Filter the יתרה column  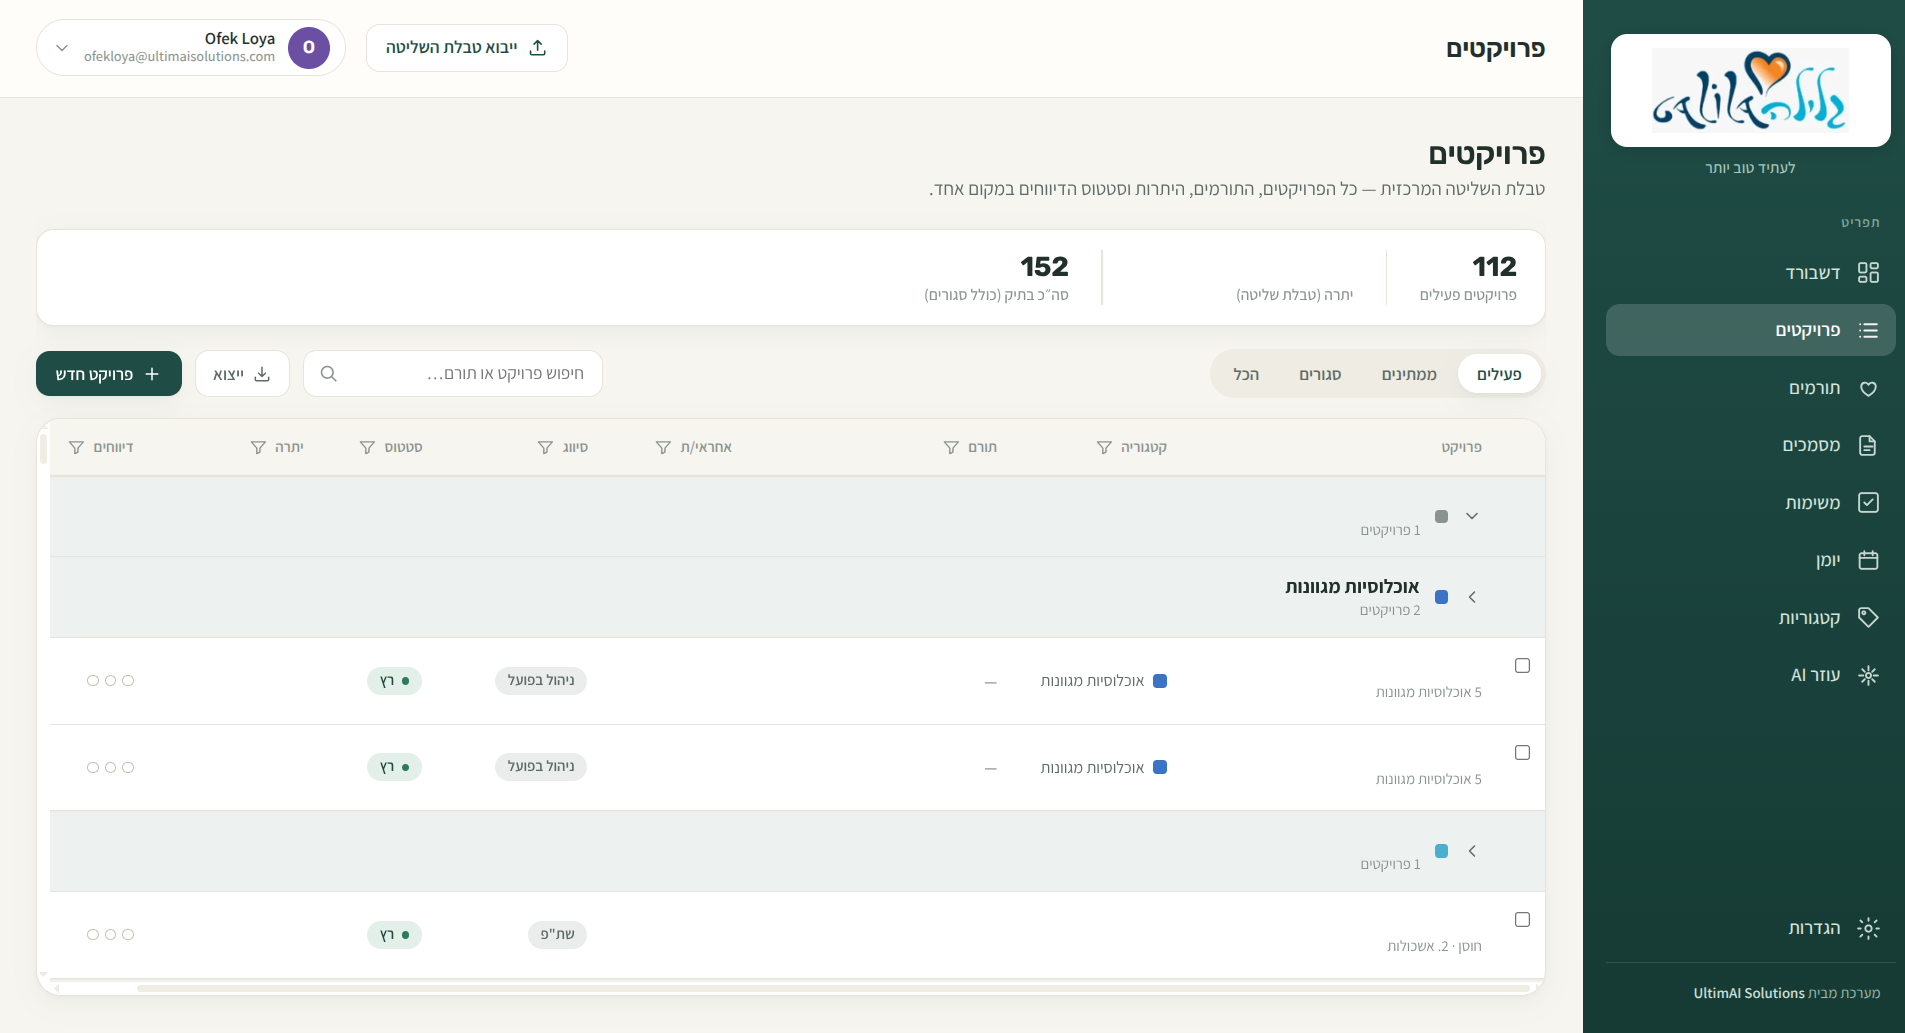click(258, 447)
